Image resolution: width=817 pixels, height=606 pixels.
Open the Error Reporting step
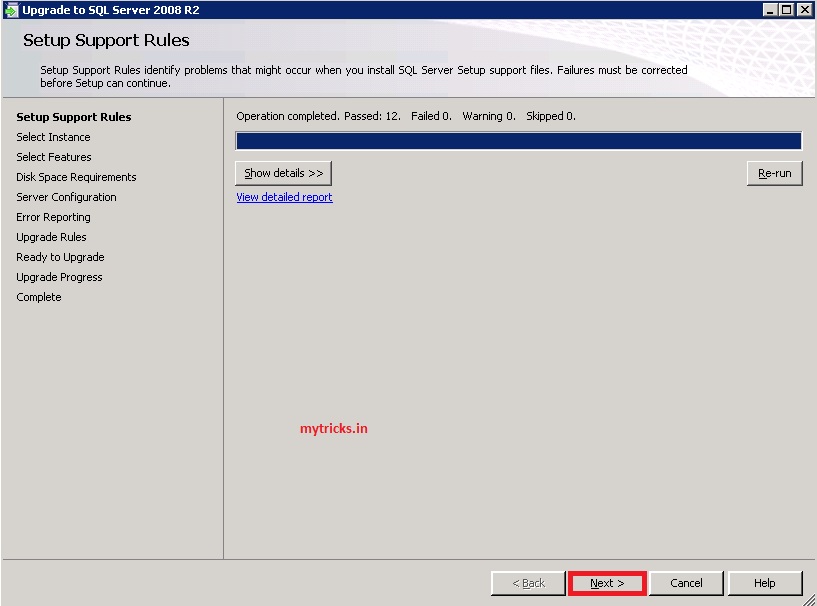click(53, 217)
